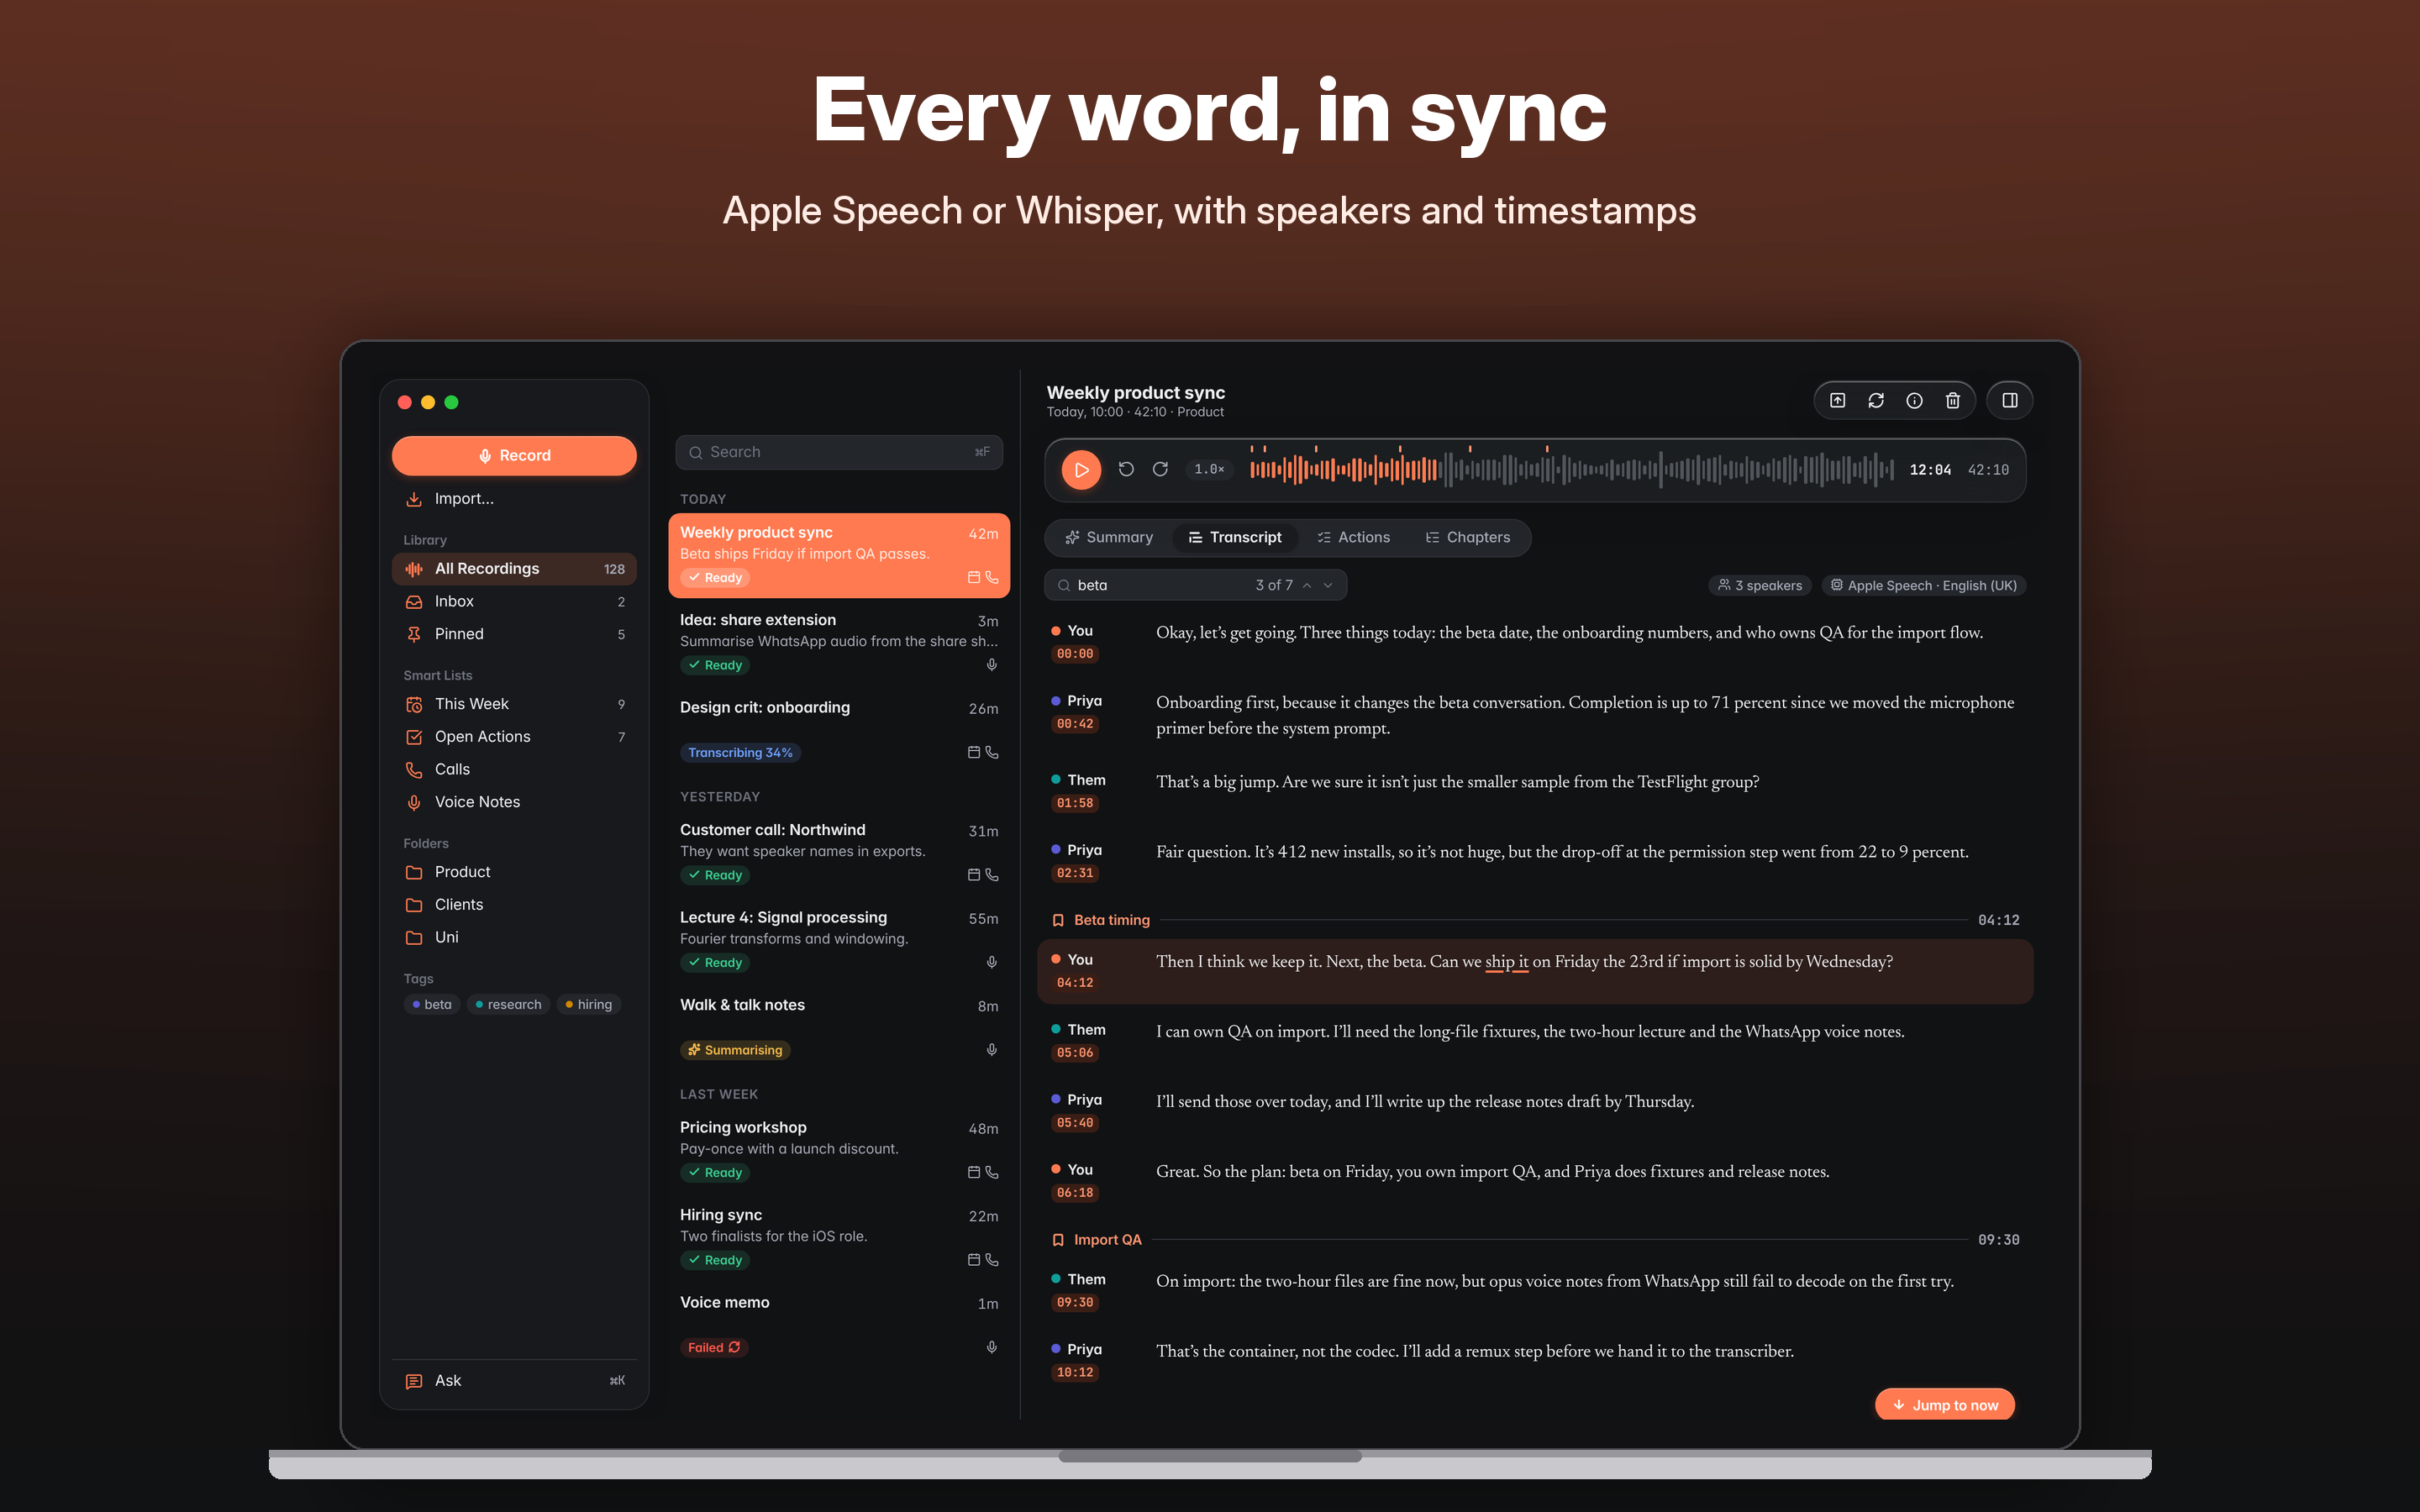Focus the recordings Search field
Screen dimensions: 2420x1512
[839, 452]
